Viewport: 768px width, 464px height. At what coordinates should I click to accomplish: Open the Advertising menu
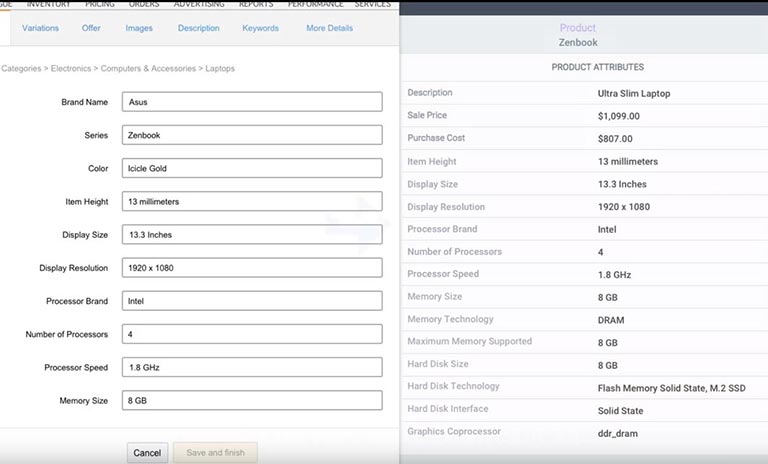tap(199, 4)
